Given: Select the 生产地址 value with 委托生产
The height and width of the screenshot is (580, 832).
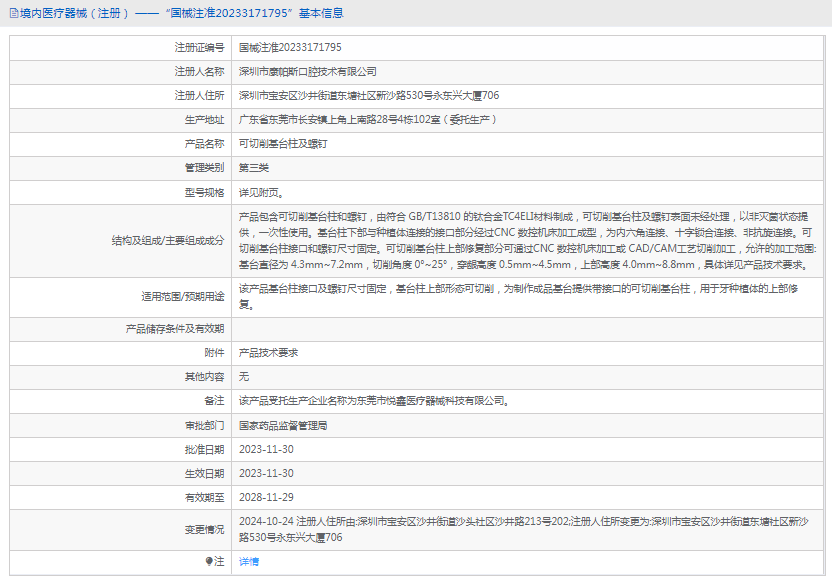Looking at the screenshot, I should click(x=368, y=119).
